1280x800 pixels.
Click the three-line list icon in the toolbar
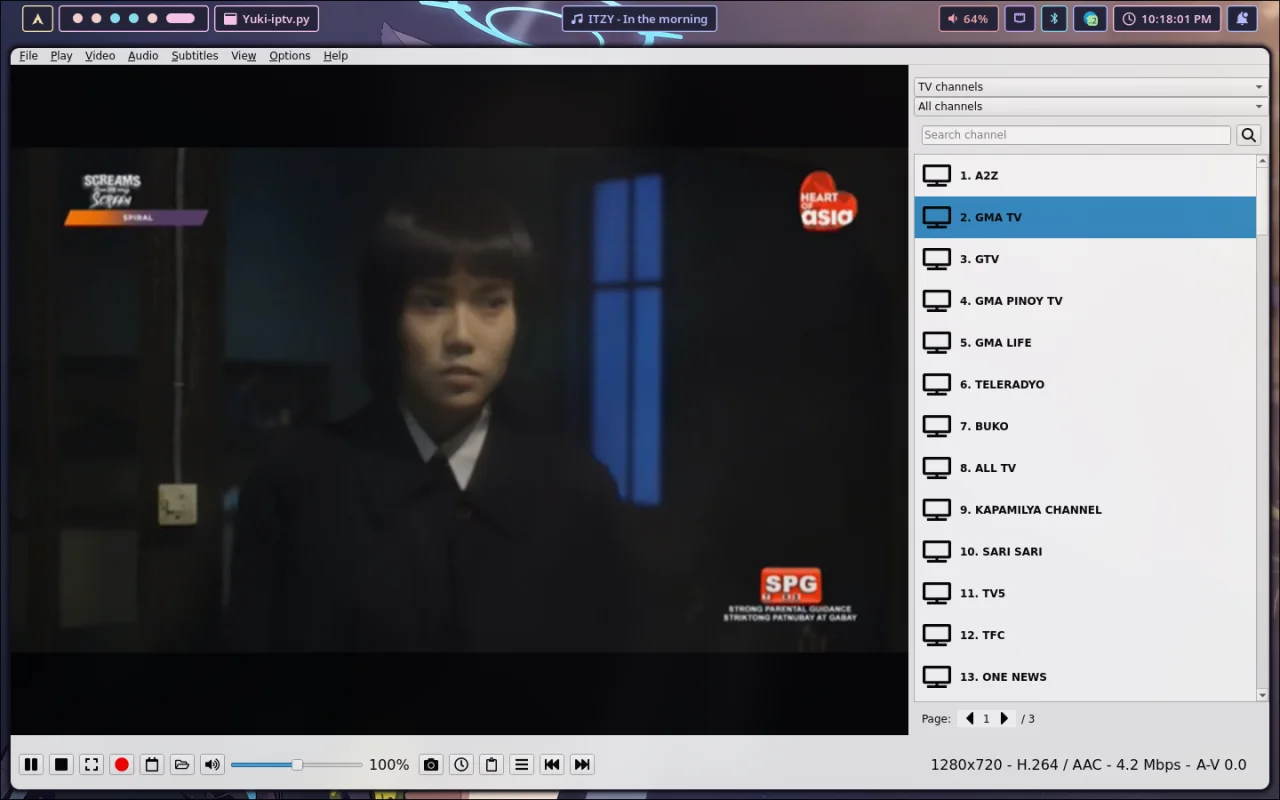click(x=521, y=765)
